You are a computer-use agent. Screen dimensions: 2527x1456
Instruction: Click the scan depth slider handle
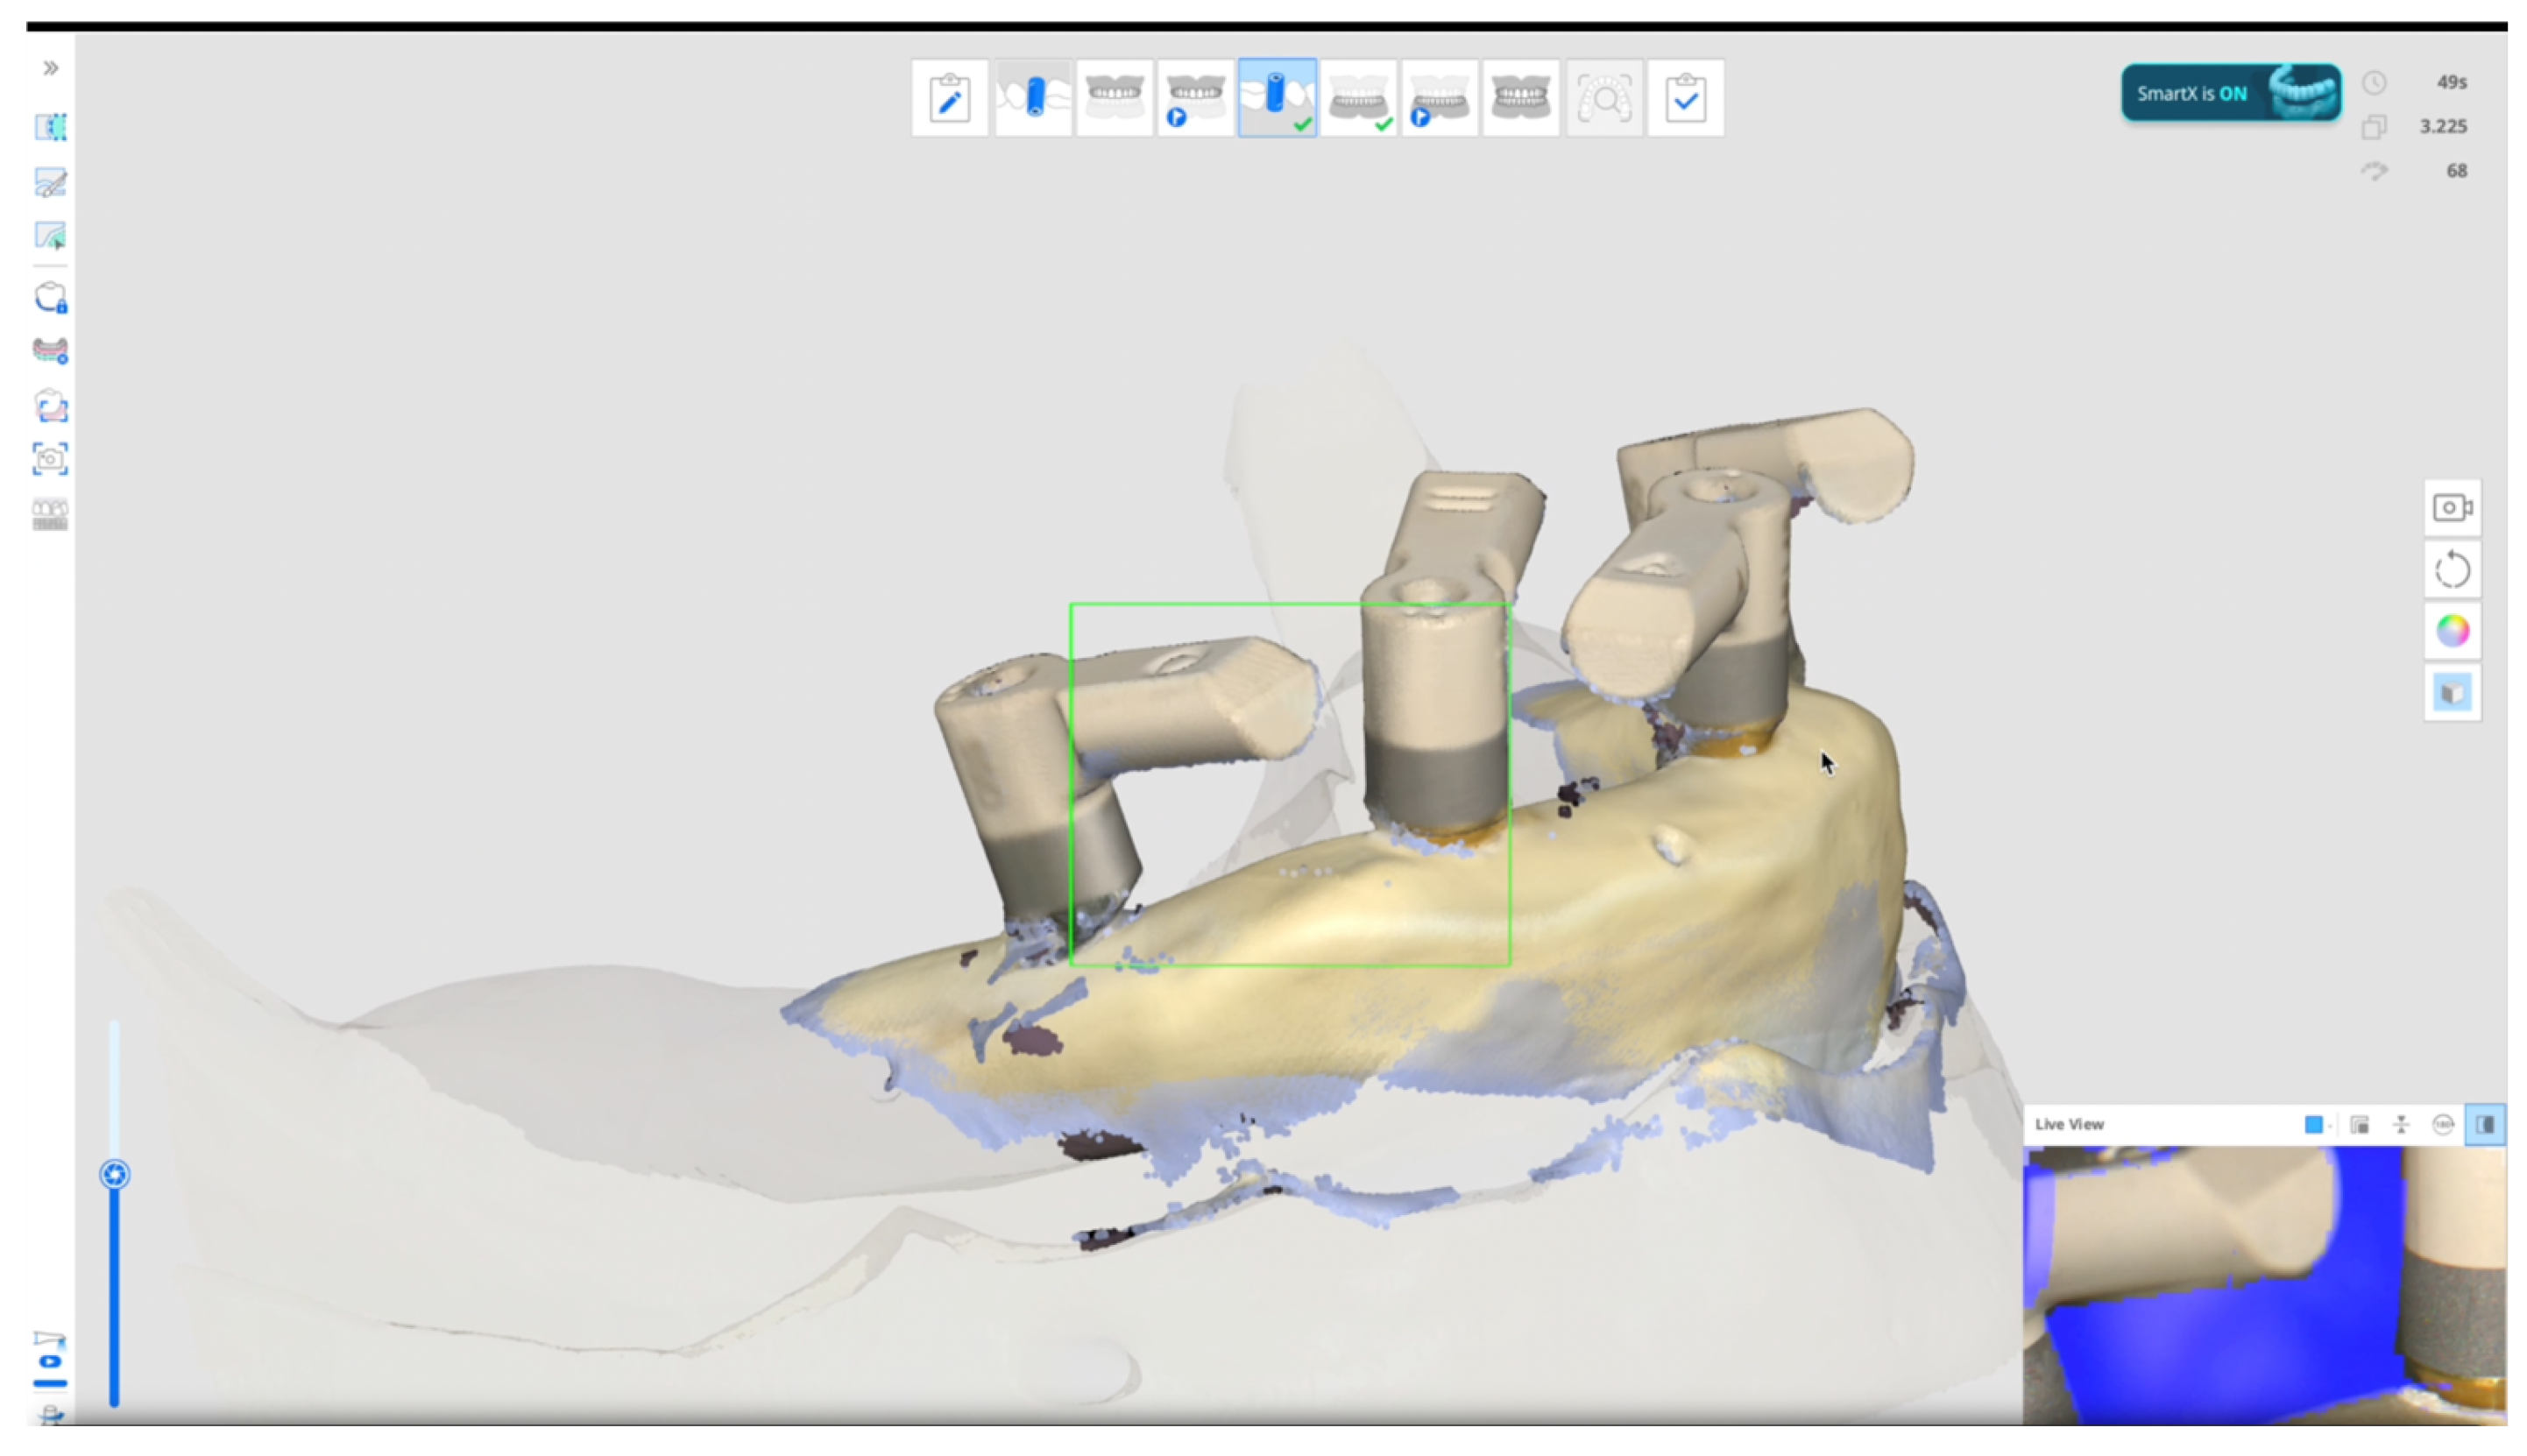pyautogui.click(x=115, y=1174)
